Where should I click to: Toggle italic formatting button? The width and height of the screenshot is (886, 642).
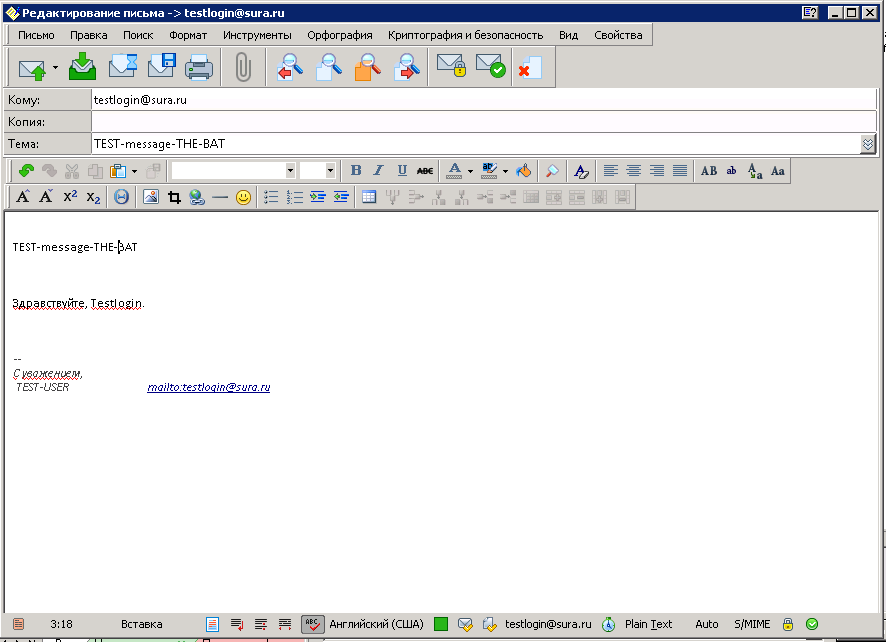[378, 171]
